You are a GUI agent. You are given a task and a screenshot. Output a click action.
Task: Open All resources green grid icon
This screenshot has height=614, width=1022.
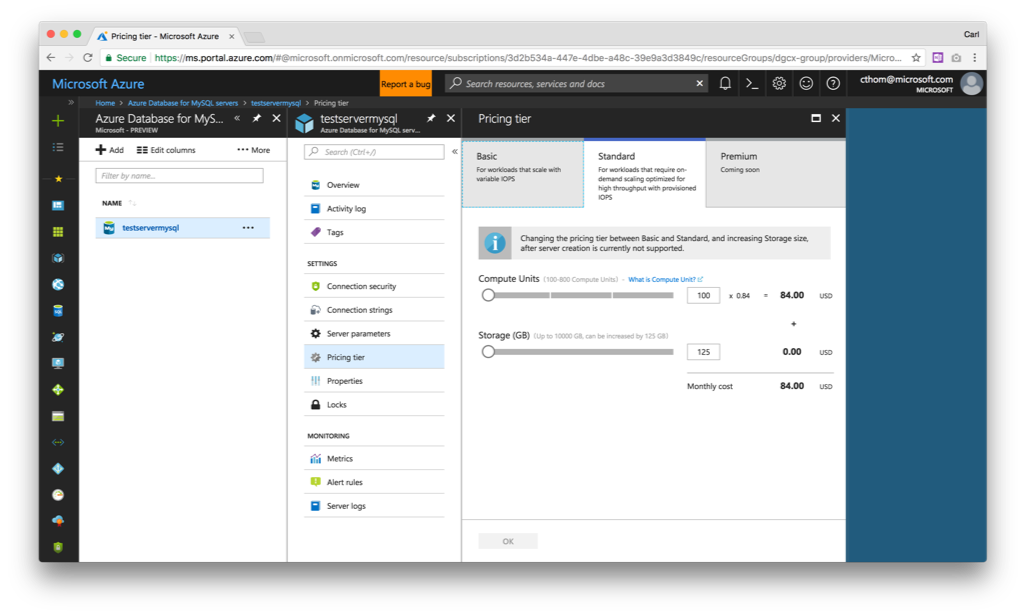point(58,231)
